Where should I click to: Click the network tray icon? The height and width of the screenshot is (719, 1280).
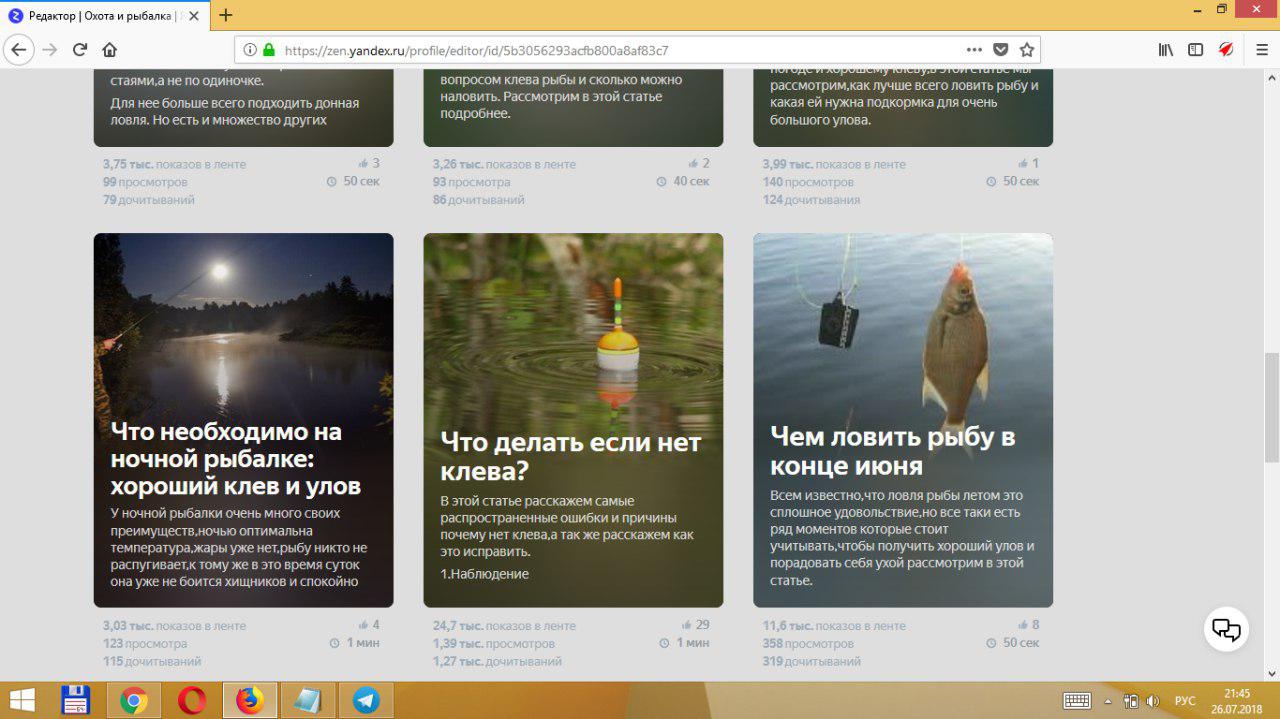click(x=1131, y=701)
